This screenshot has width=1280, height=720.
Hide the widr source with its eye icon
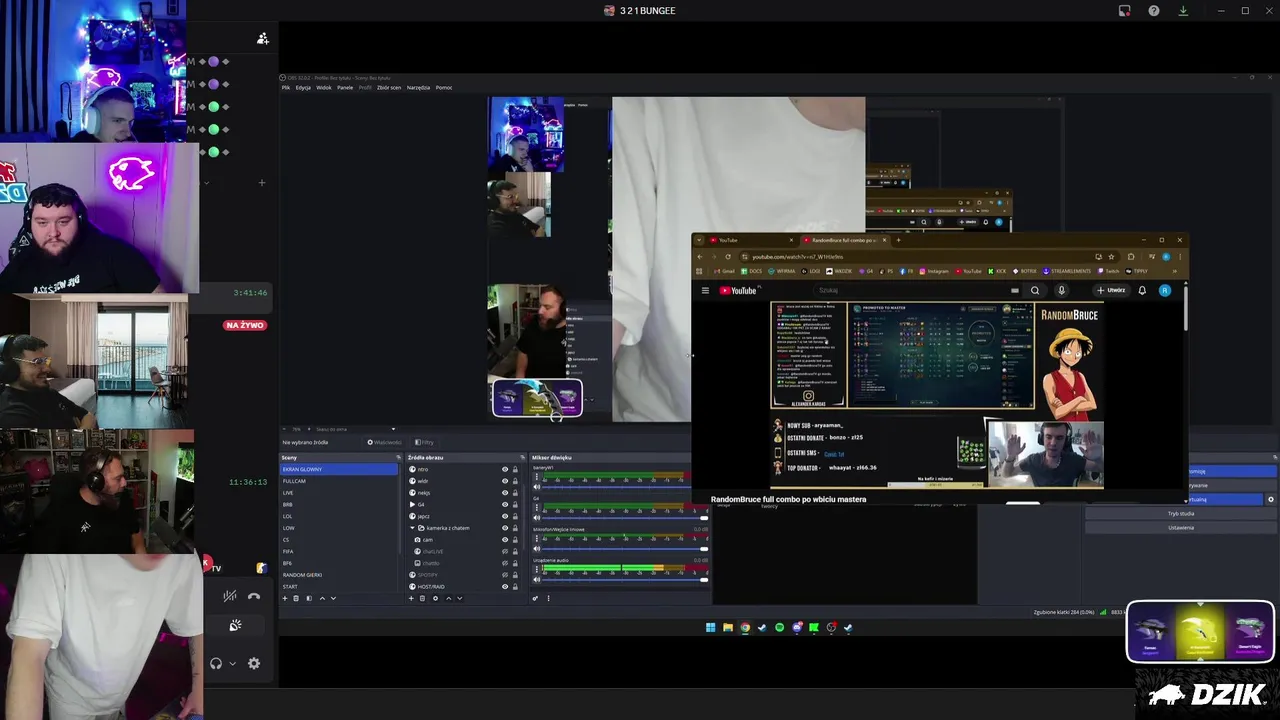(x=505, y=481)
